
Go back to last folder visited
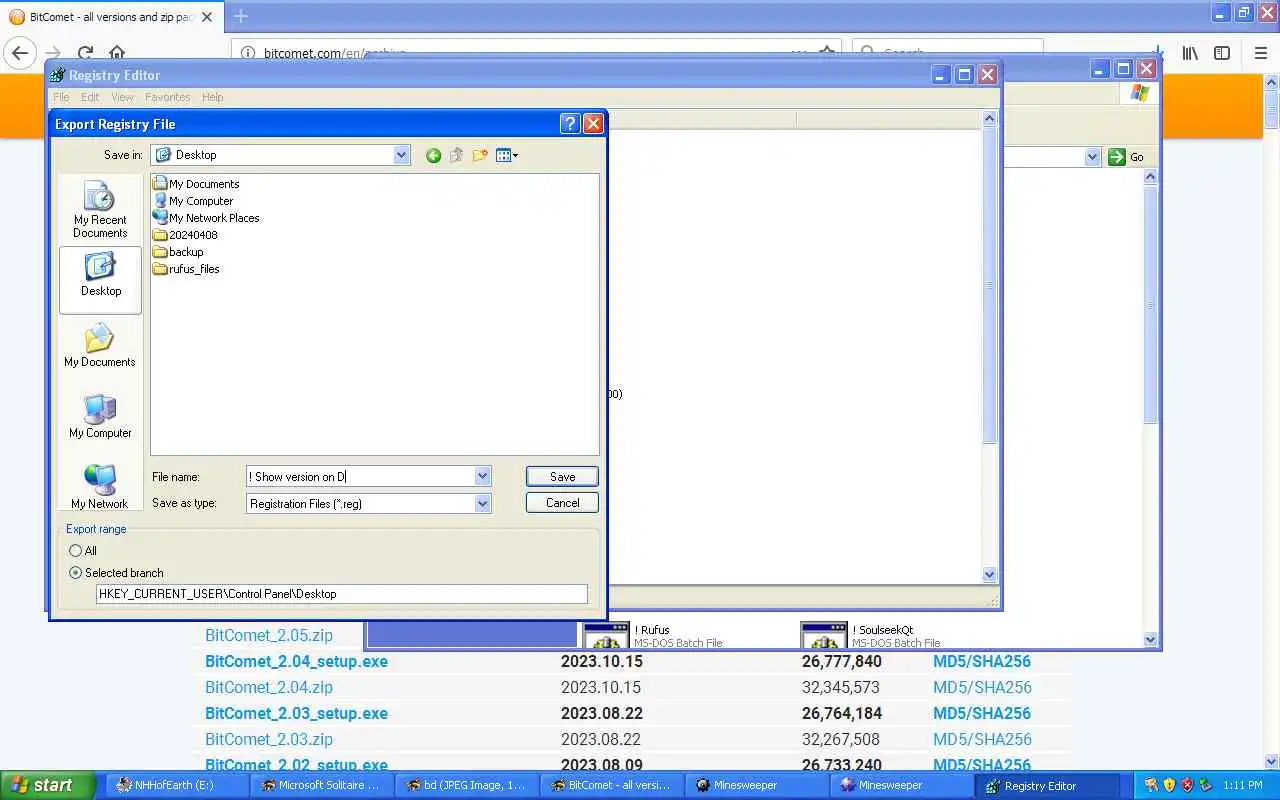tap(433, 155)
